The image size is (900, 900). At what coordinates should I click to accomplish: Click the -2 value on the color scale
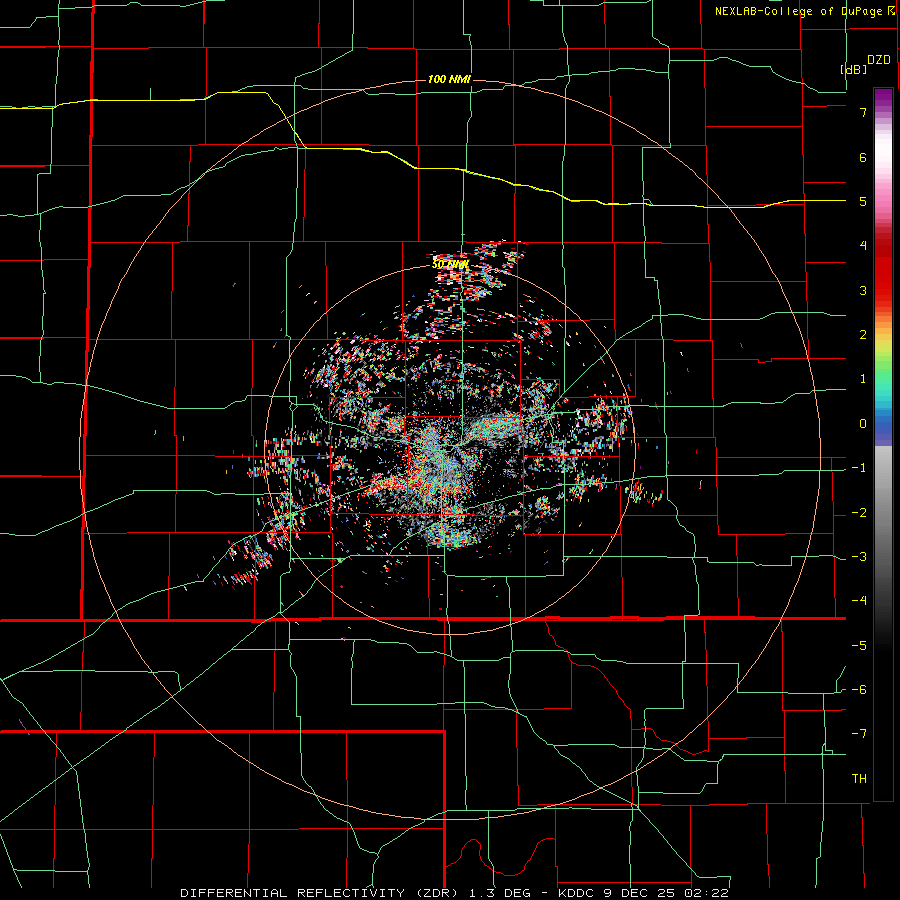(x=859, y=513)
